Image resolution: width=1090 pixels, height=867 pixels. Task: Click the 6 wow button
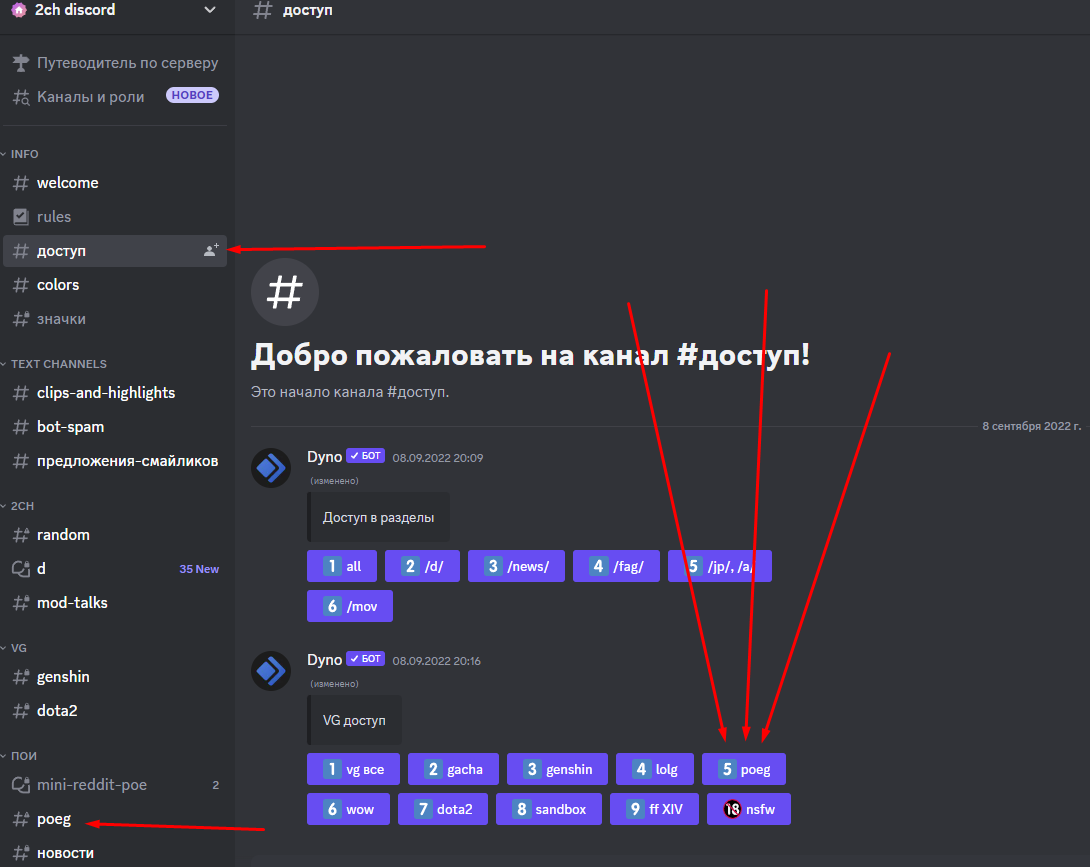[x=349, y=809]
